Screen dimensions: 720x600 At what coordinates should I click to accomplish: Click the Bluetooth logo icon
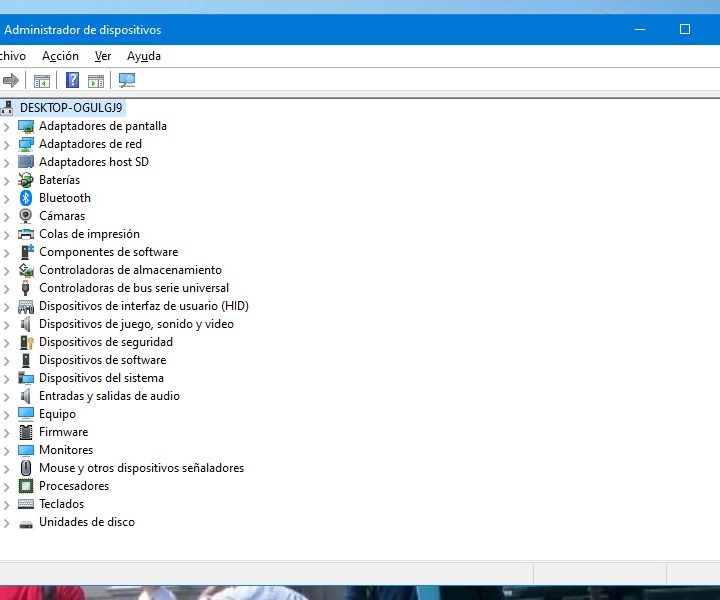click(26, 198)
